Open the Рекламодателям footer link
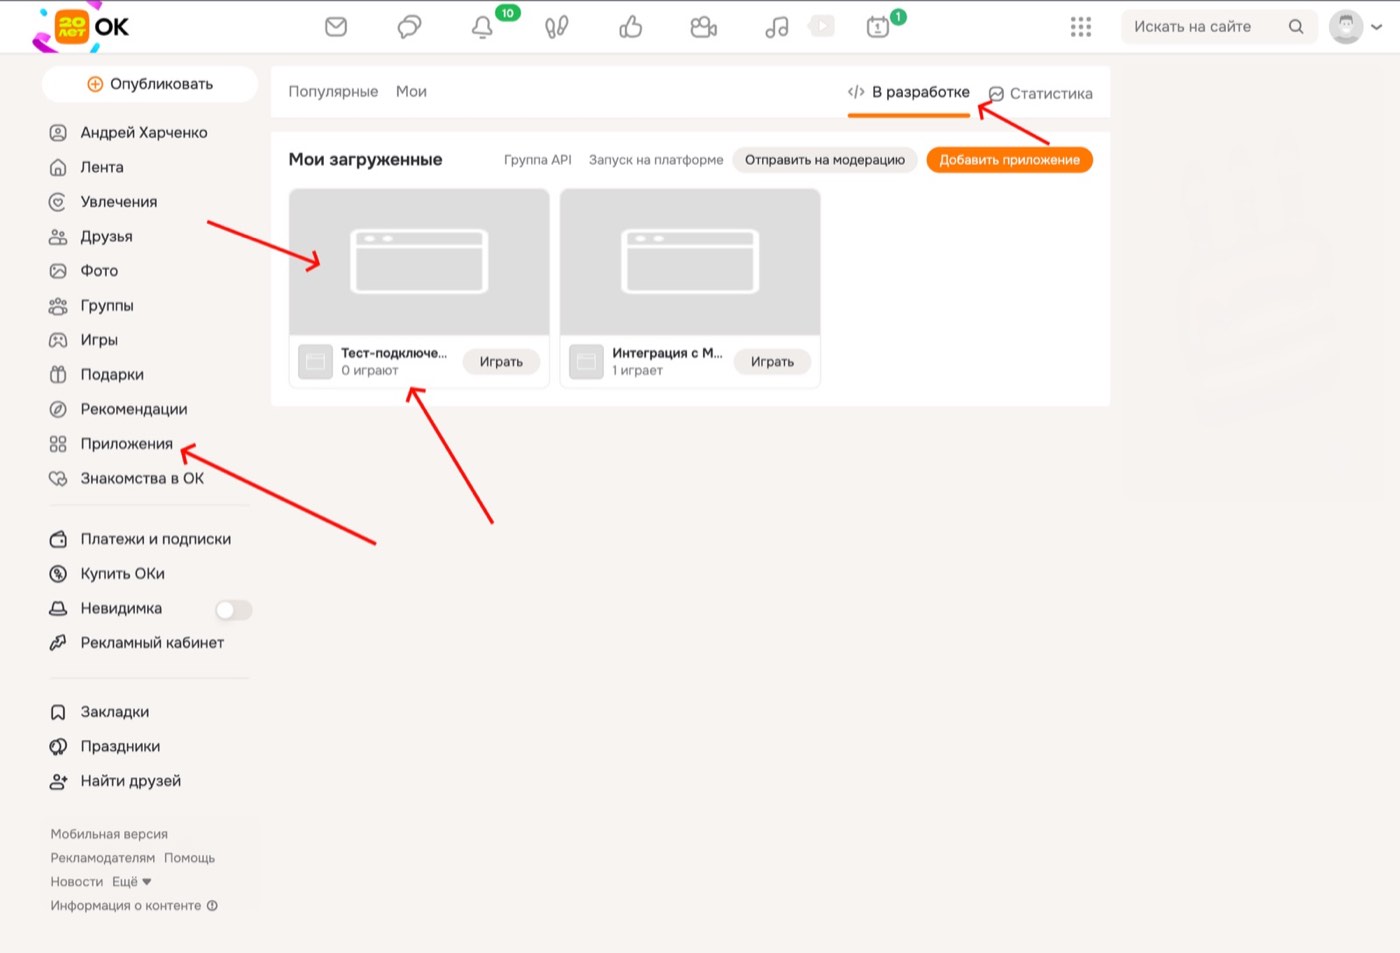 (103, 858)
